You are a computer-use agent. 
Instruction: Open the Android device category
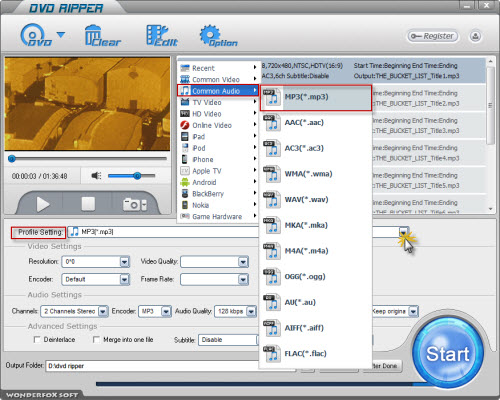point(218,182)
